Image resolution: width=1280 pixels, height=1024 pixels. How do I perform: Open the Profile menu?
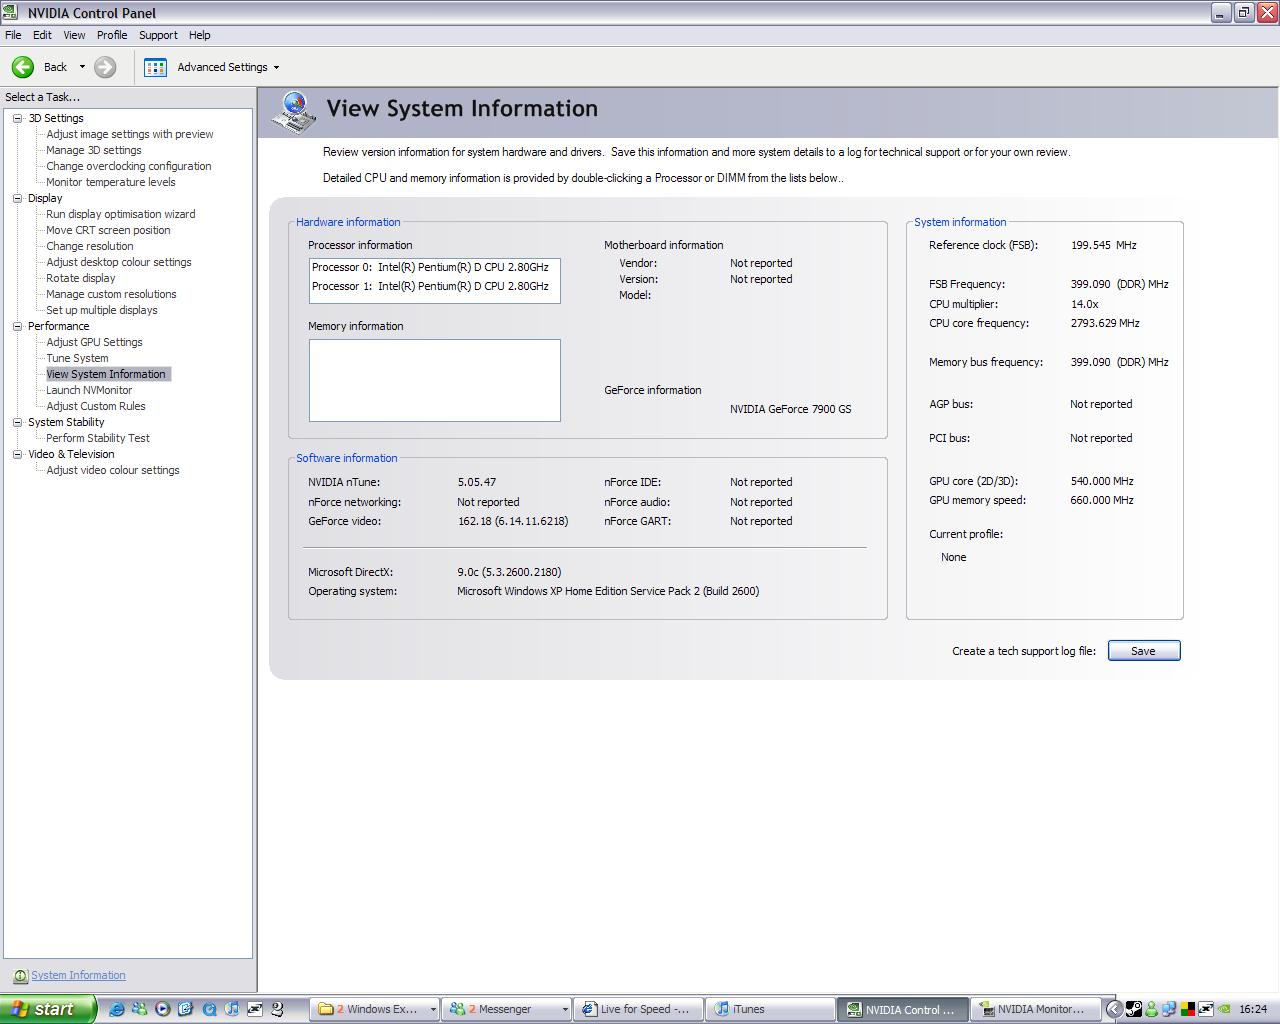[112, 35]
